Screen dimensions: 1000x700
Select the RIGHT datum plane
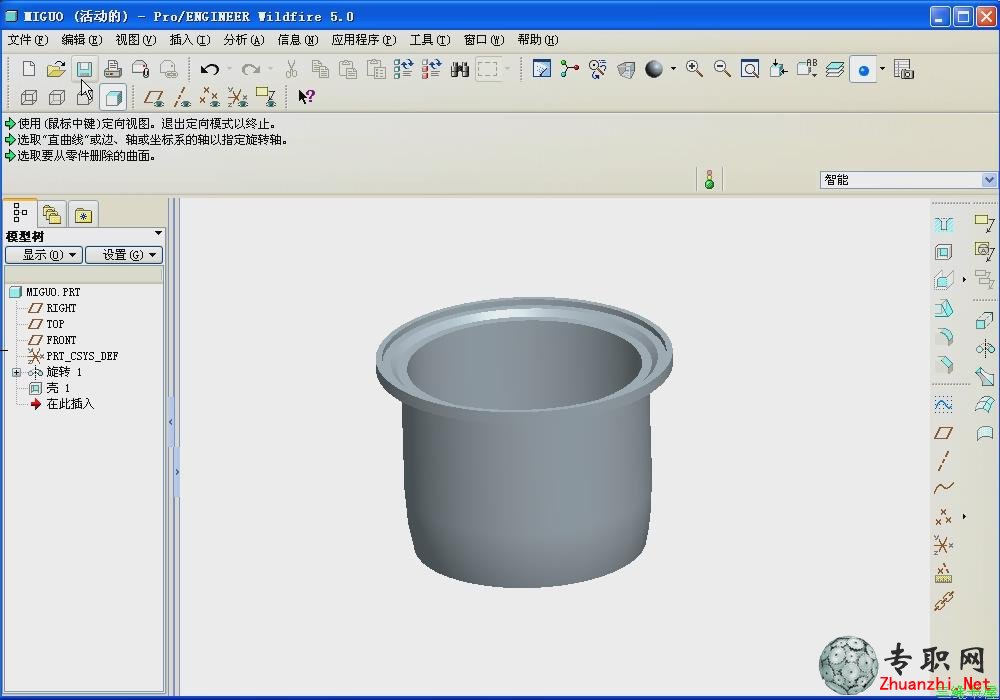tap(61, 308)
